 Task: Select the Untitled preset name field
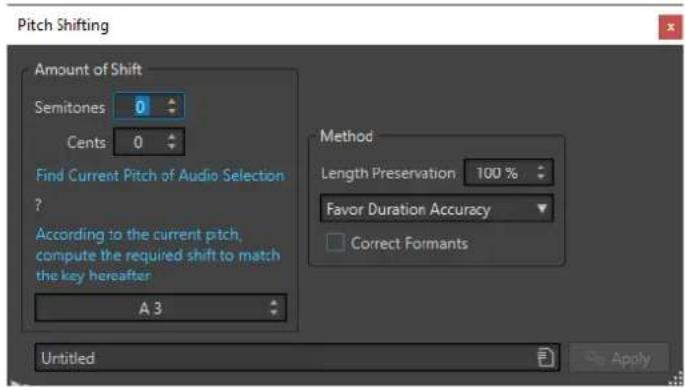click(x=286, y=358)
